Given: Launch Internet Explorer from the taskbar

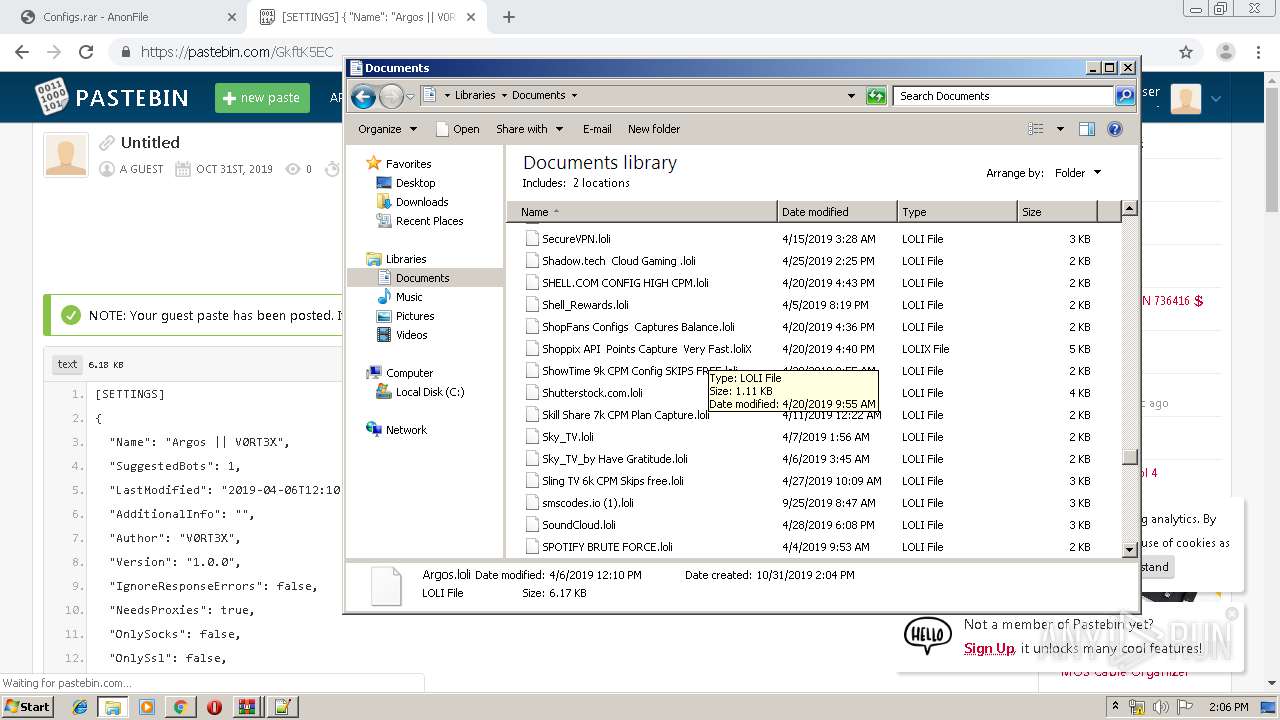Looking at the screenshot, I should (x=80, y=707).
